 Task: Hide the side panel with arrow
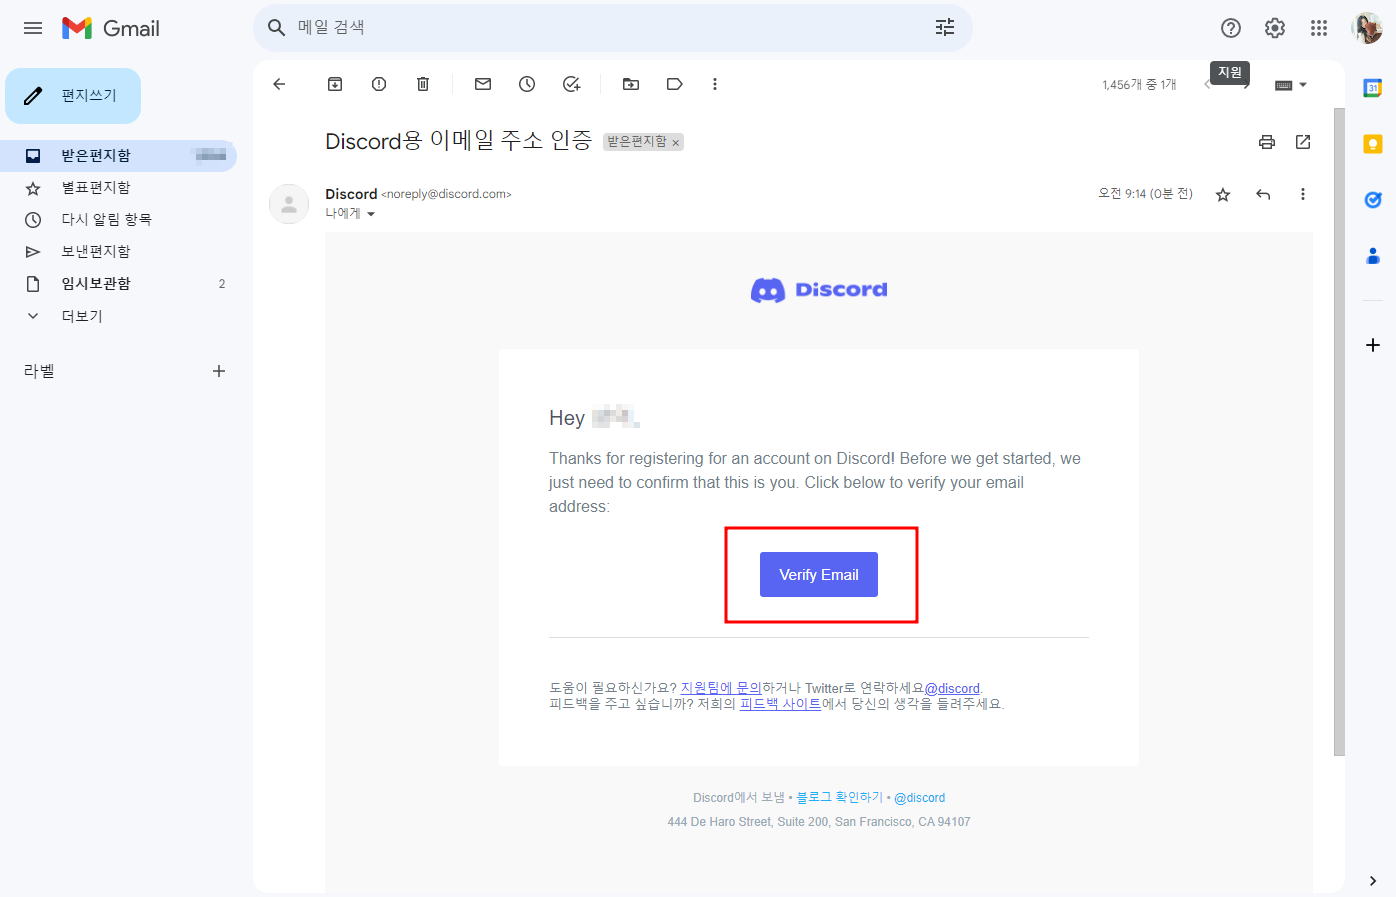[x=1373, y=881]
